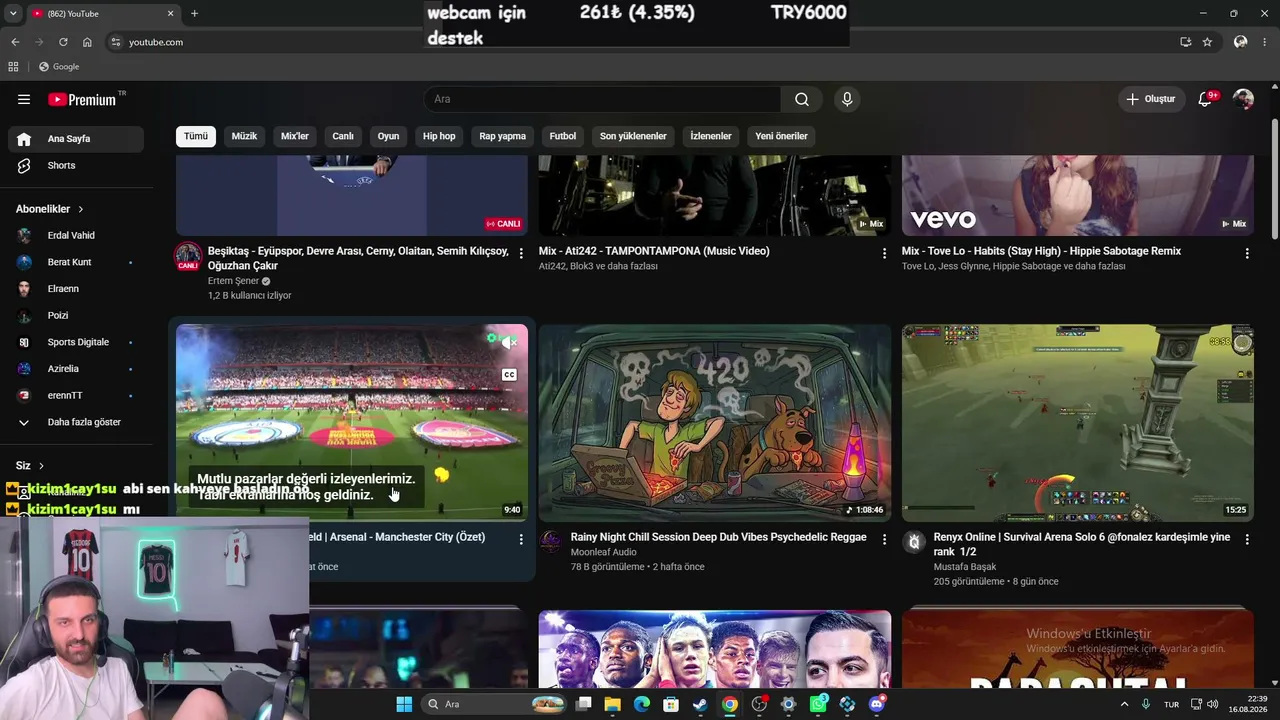The width and height of the screenshot is (1280, 720).
Task: Open the Oluştur create menu
Action: [1151, 99]
